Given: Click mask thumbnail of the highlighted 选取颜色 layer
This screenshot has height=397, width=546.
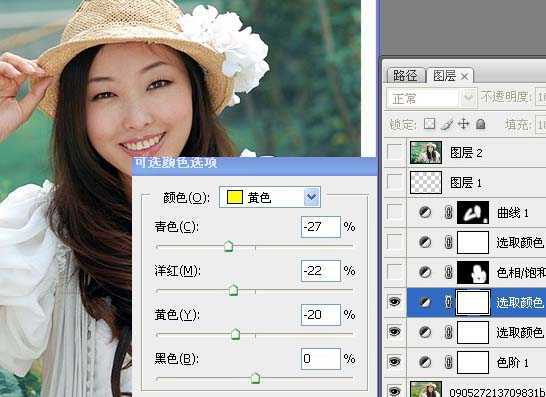Looking at the screenshot, I should 473,302.
